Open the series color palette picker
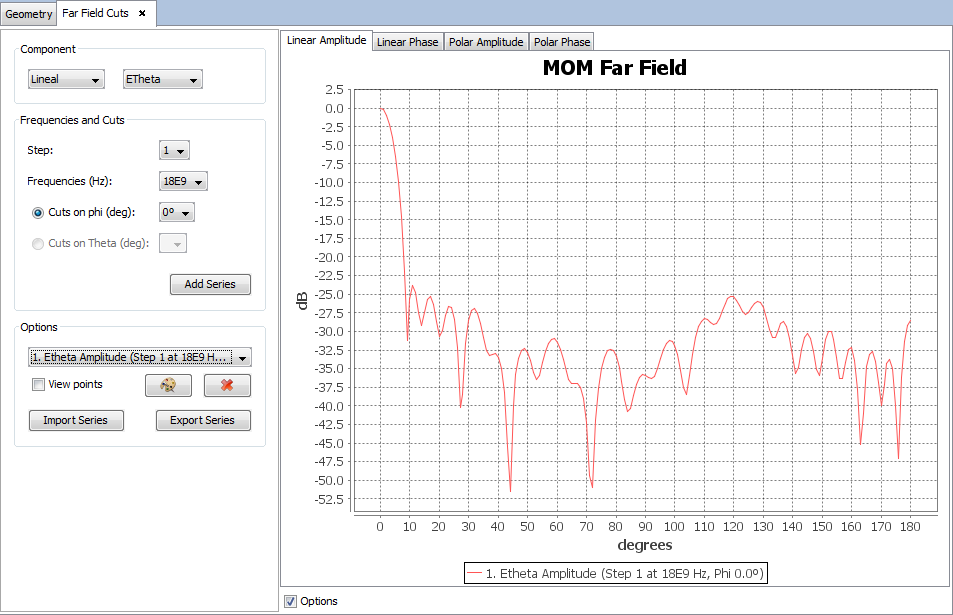953x615 pixels. pyautogui.click(x=168, y=386)
